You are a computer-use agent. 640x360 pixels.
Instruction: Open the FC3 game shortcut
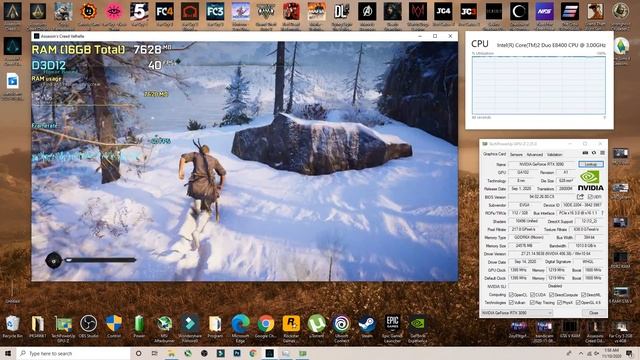coord(215,12)
